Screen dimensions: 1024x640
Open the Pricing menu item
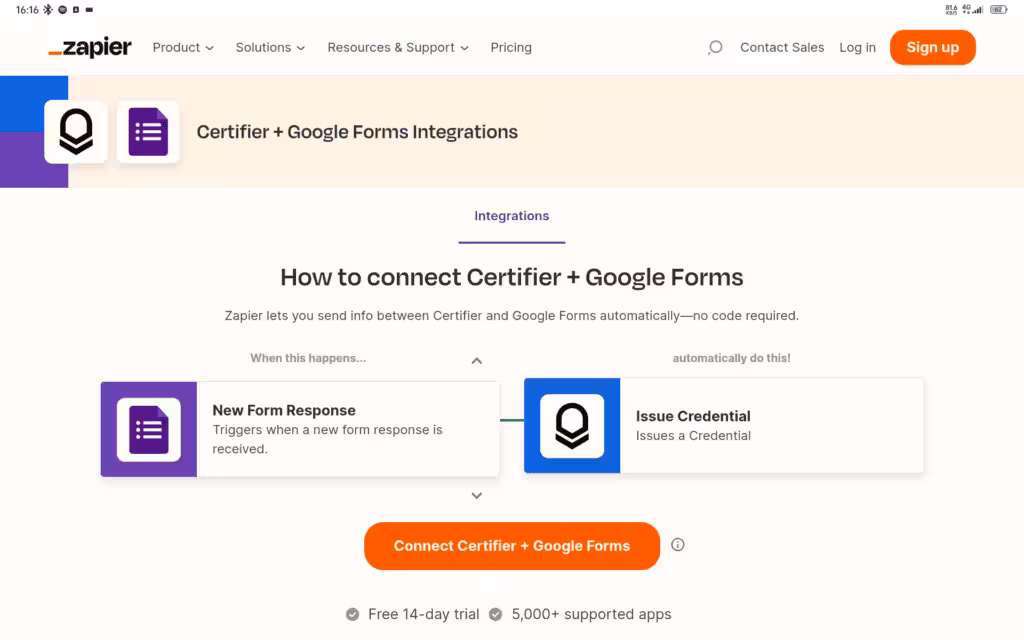(511, 47)
